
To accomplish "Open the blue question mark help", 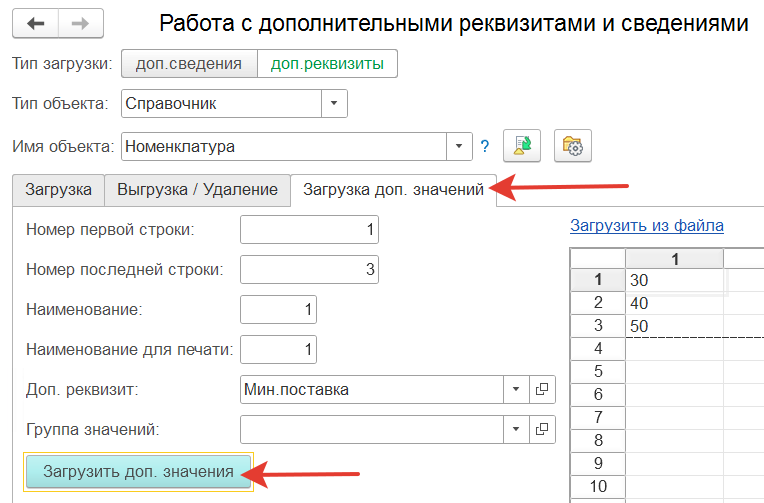I will coord(485,146).
